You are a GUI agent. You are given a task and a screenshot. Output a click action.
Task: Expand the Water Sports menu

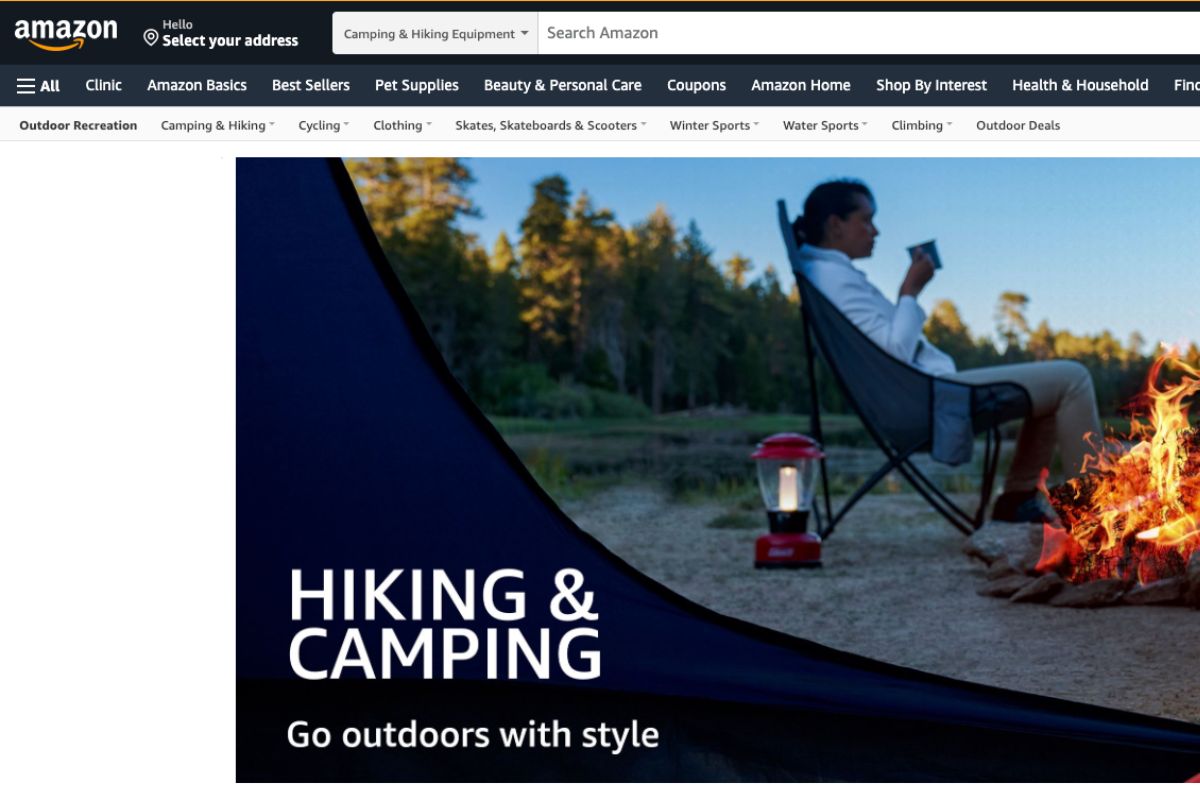(825, 125)
